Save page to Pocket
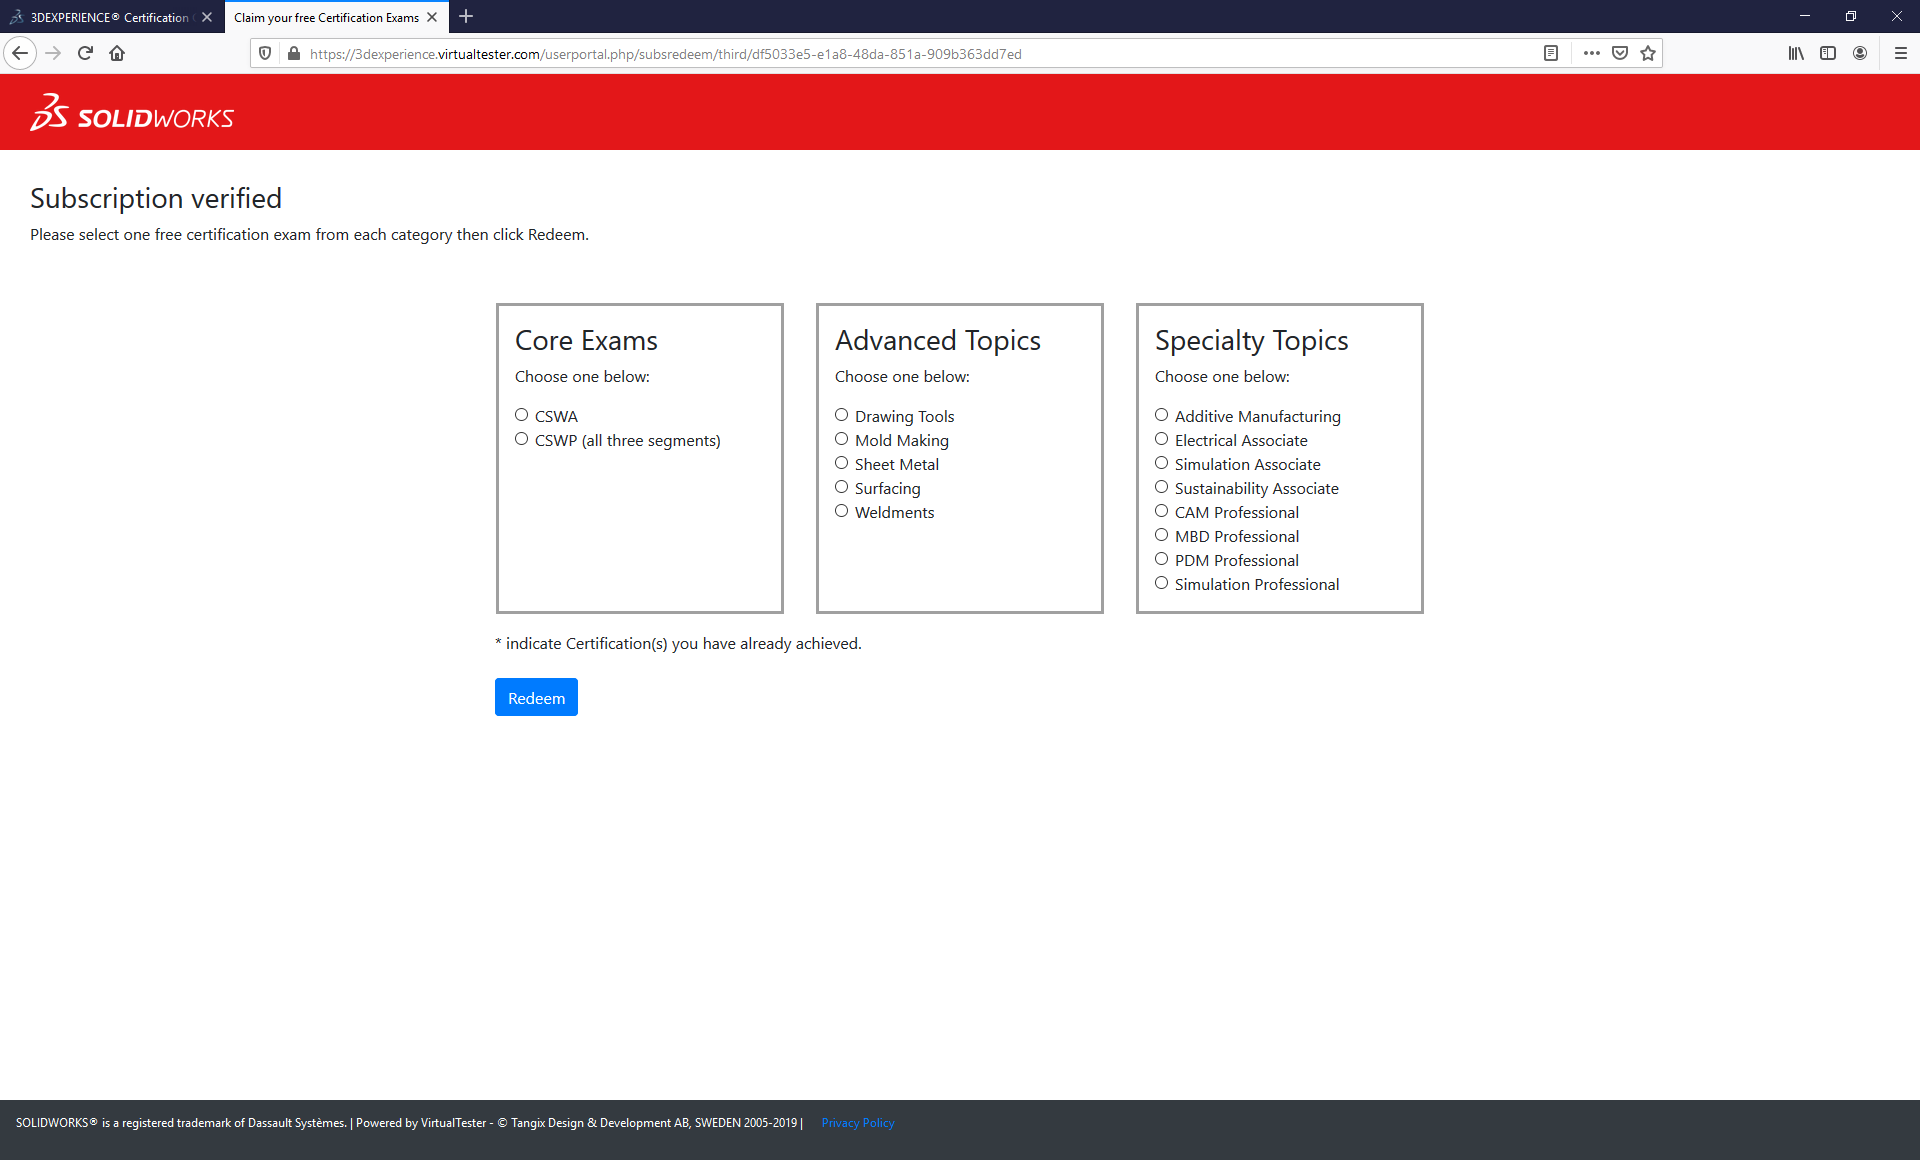1920x1160 pixels. [1620, 53]
